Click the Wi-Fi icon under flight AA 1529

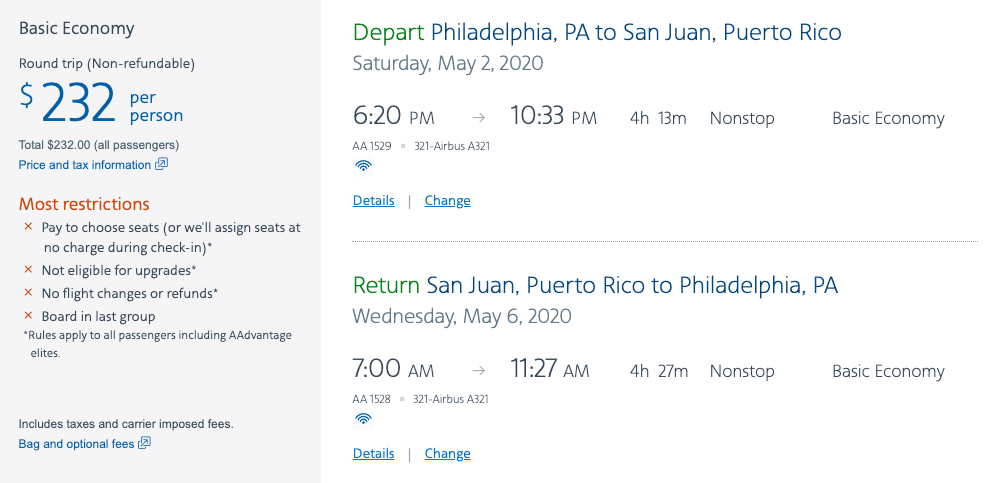click(x=363, y=166)
